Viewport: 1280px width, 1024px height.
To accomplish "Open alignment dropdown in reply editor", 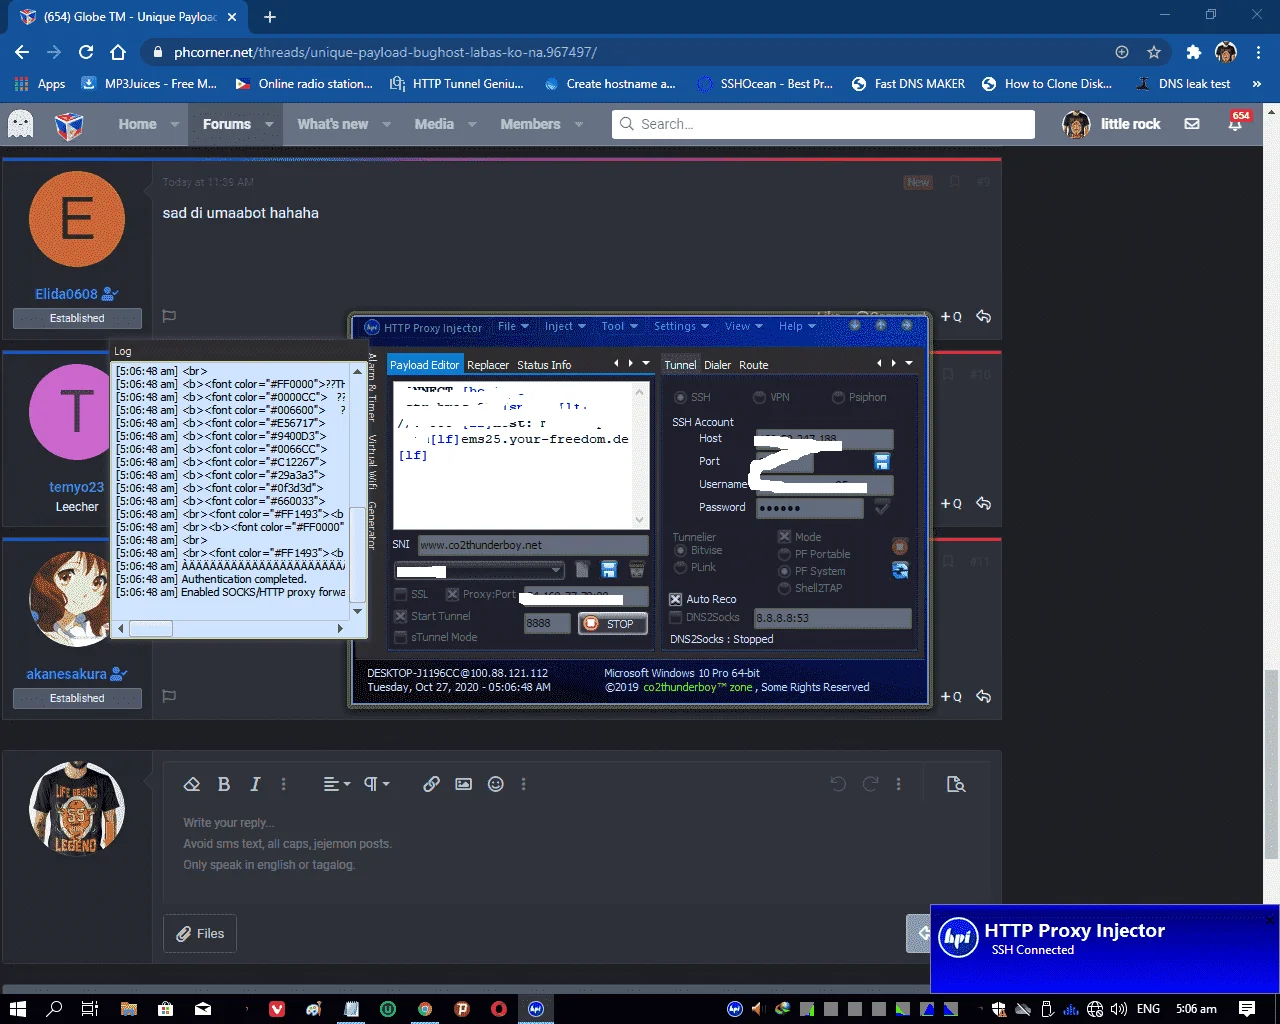I will 336,784.
